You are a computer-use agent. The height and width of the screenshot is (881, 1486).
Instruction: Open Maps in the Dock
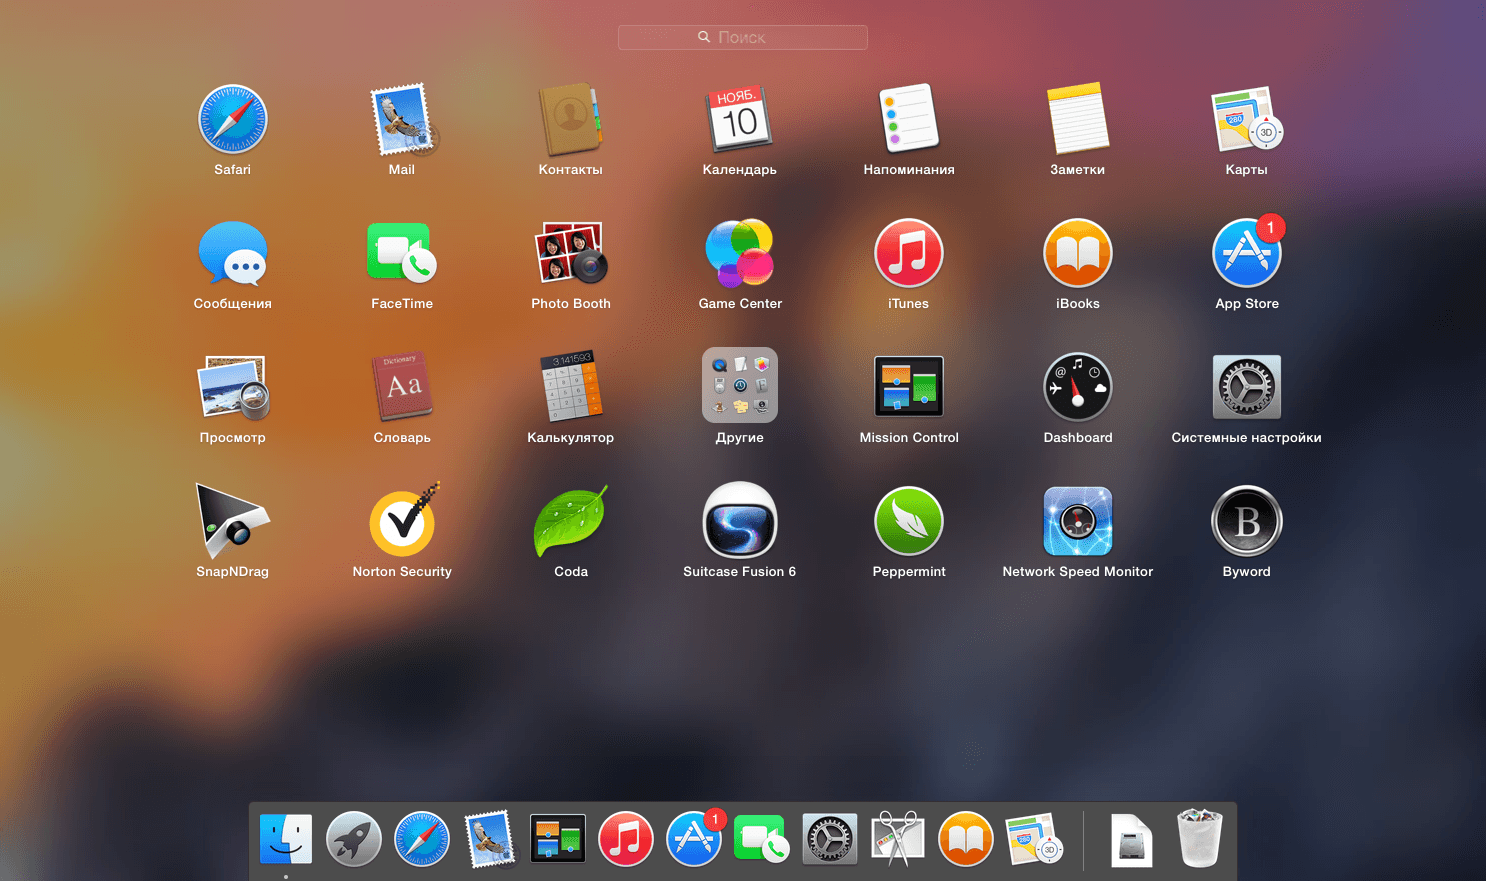1034,838
